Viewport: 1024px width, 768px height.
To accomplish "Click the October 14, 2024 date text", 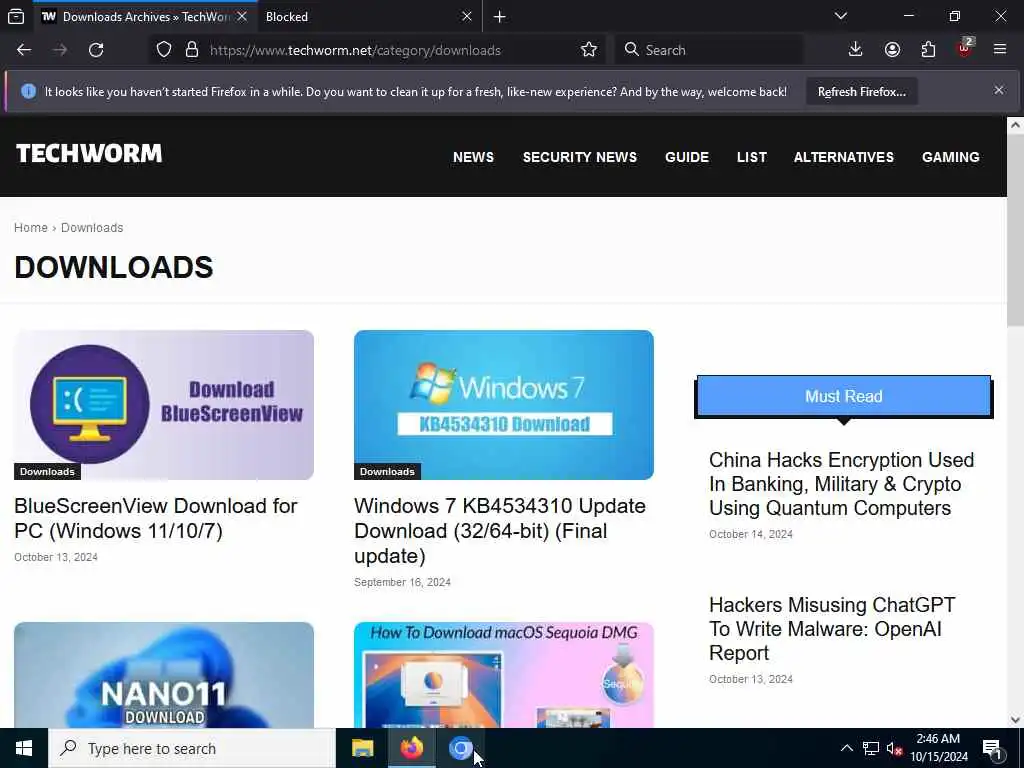I will pos(750,534).
